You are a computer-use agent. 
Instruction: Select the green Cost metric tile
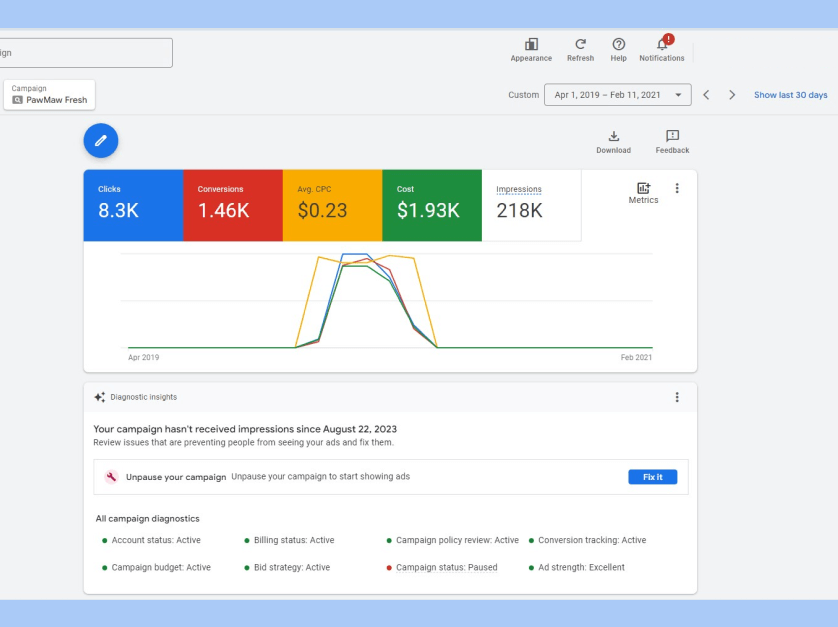[x=432, y=205]
